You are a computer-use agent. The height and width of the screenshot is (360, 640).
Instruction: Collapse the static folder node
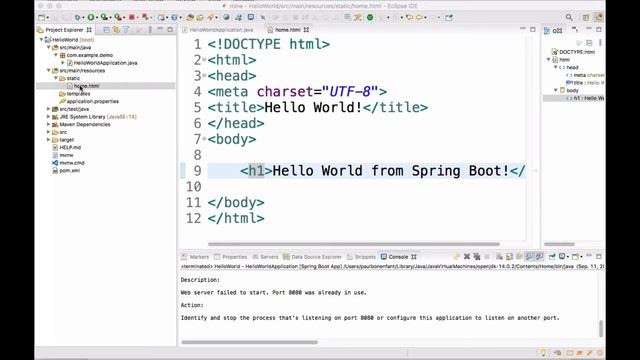click(56, 78)
